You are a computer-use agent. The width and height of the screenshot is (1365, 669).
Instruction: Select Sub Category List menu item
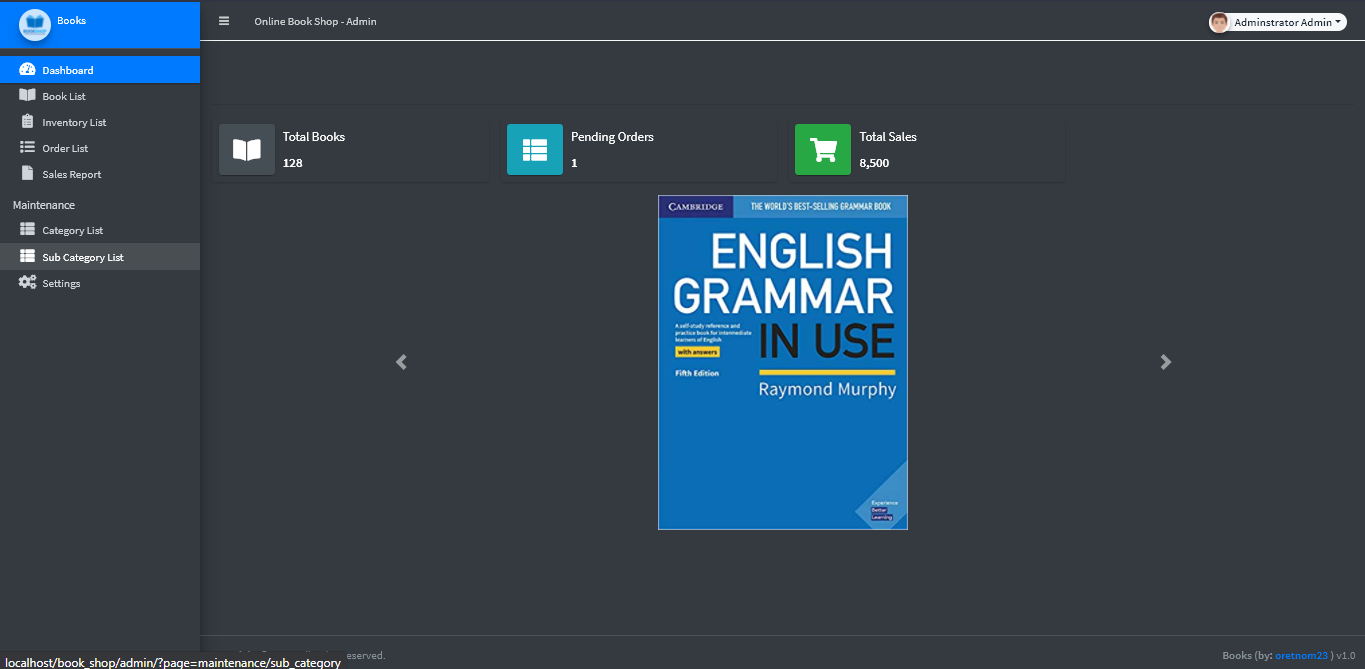coord(100,257)
